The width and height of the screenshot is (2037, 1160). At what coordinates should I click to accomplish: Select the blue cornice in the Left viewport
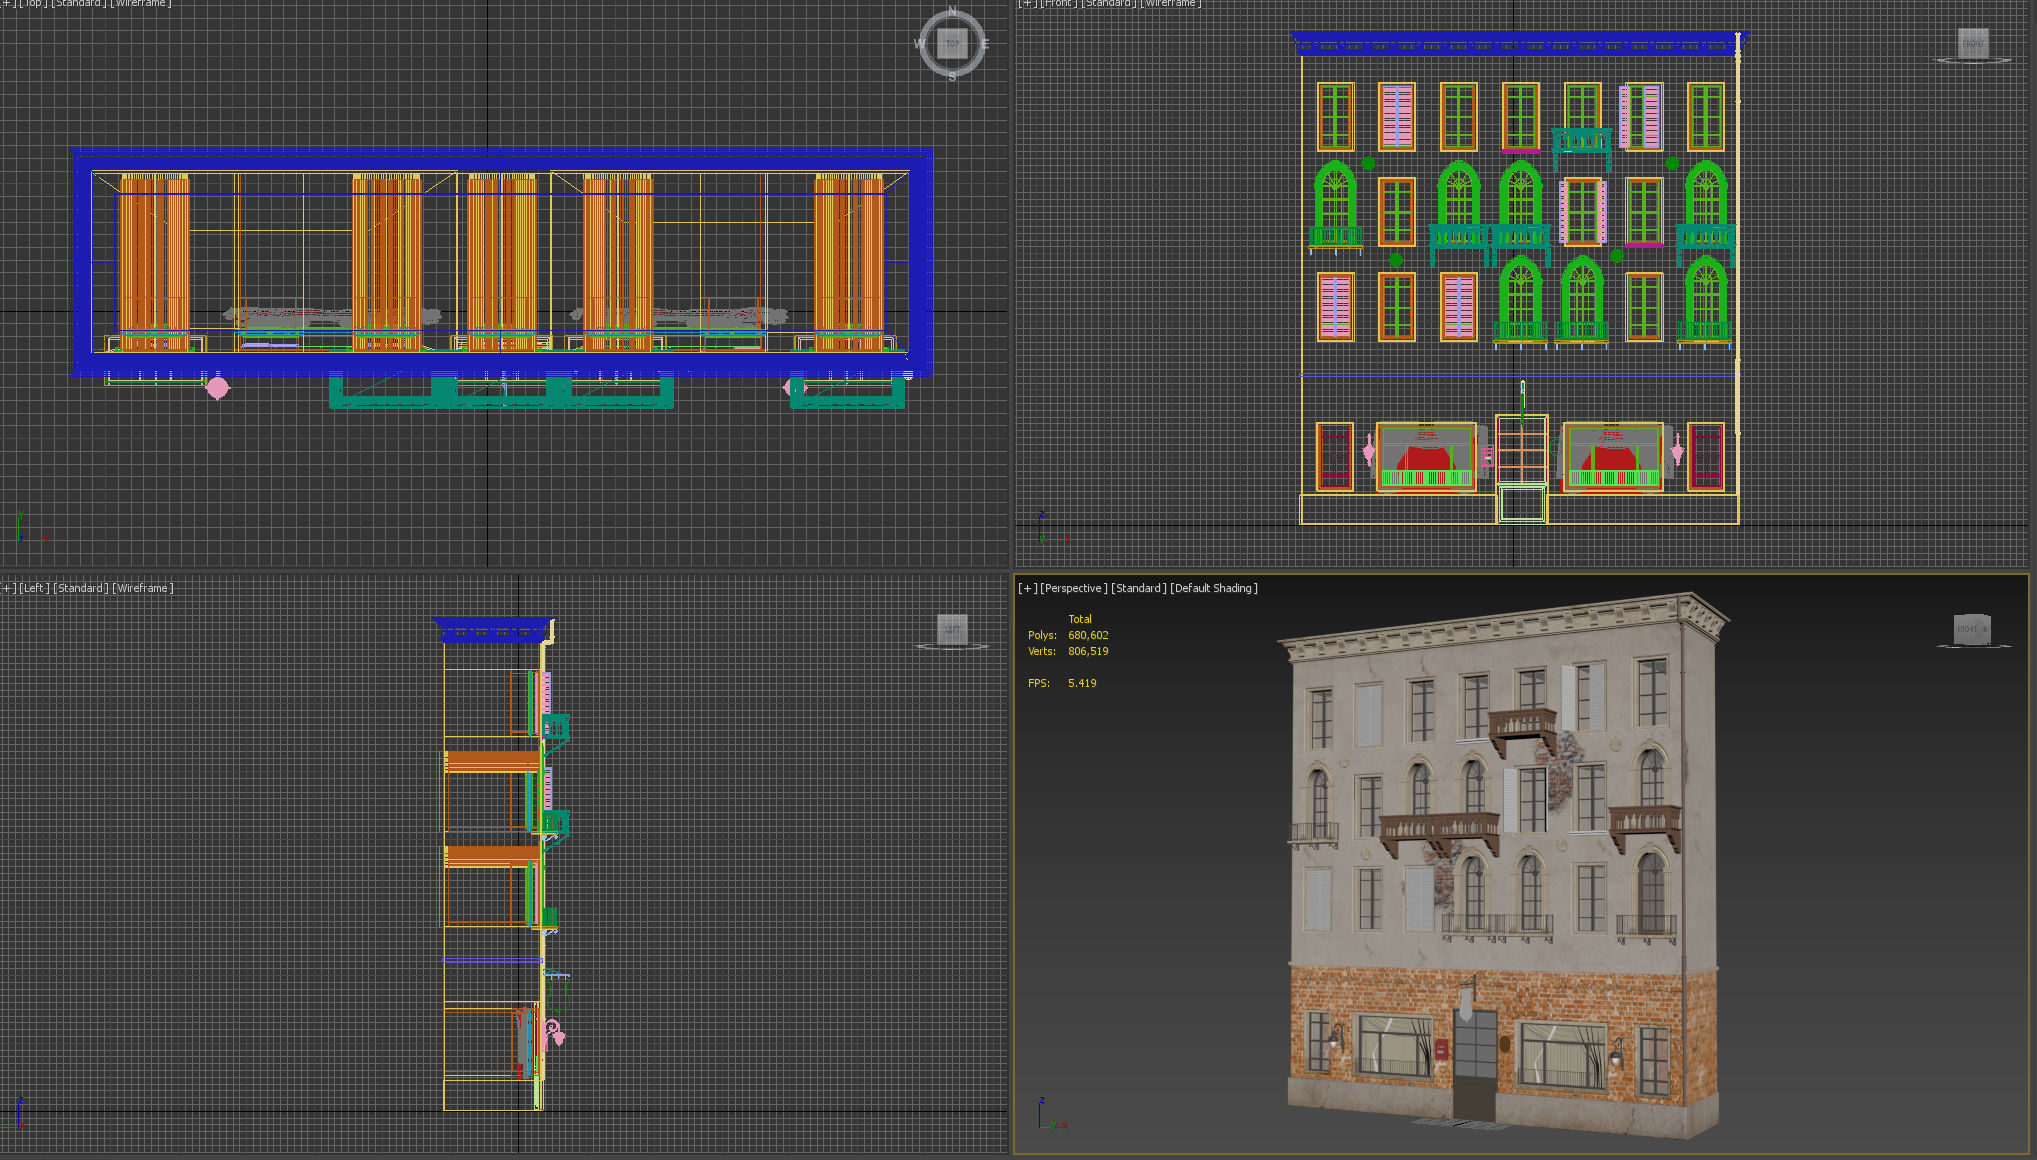coord(493,629)
